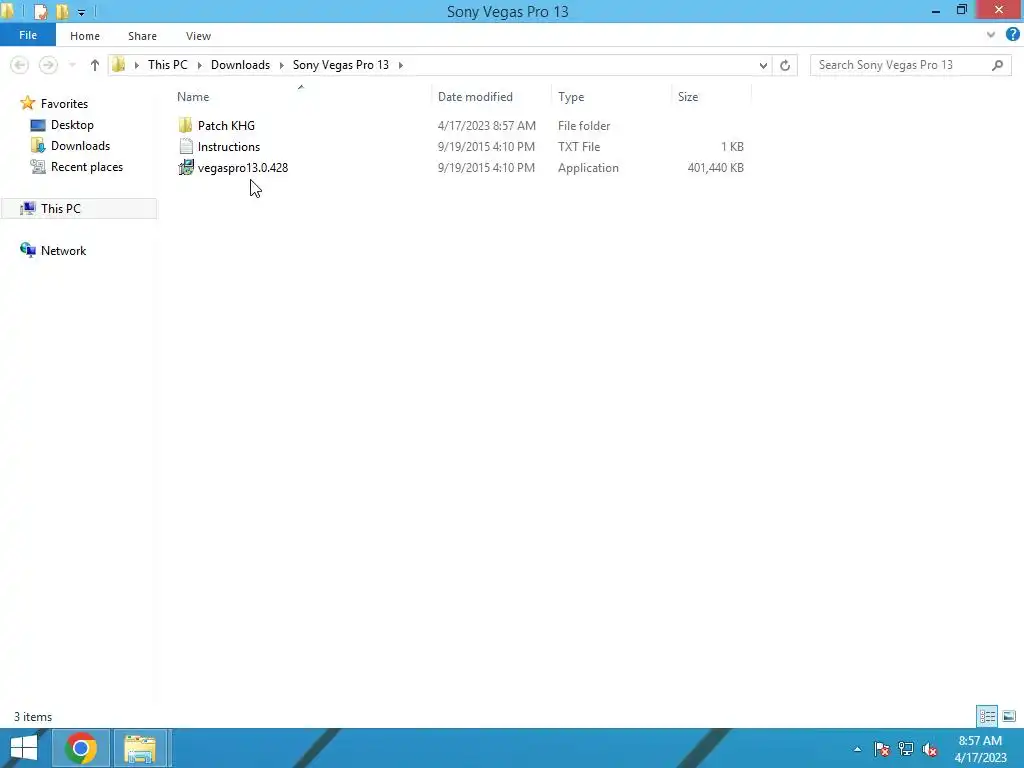Expand the arrow after Downloads breadcrumb

point(281,65)
